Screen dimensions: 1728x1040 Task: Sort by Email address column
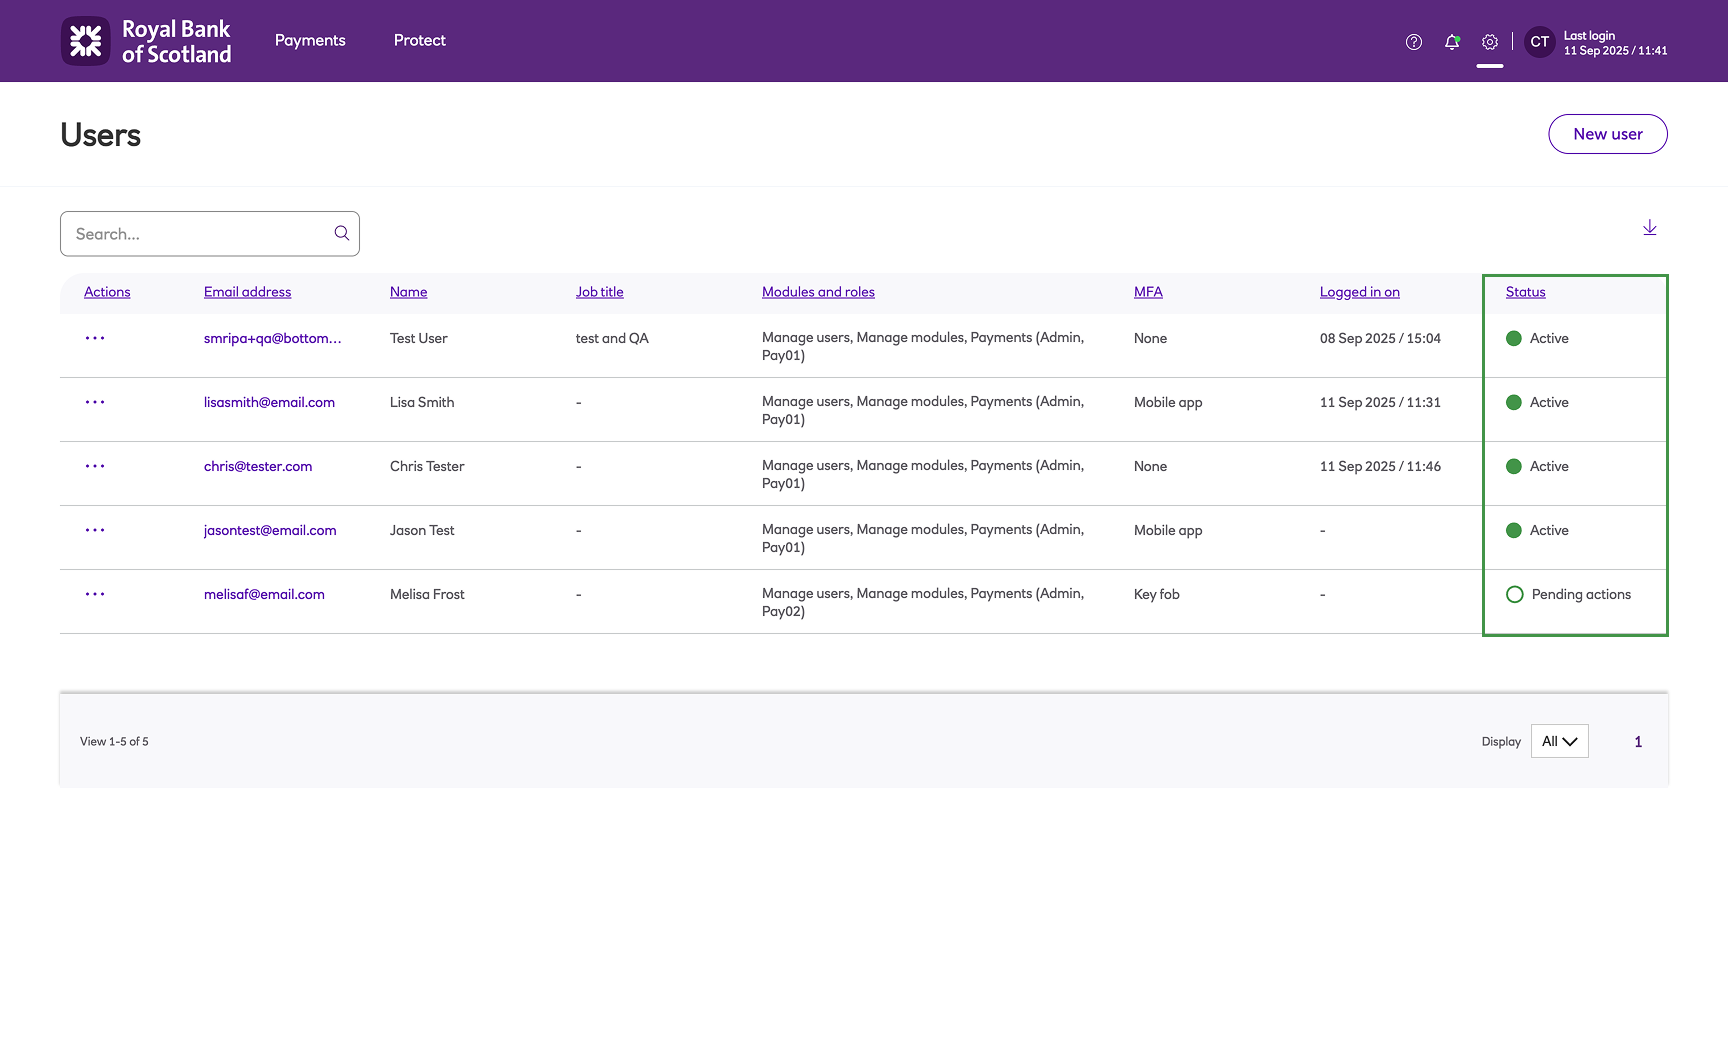click(x=248, y=292)
